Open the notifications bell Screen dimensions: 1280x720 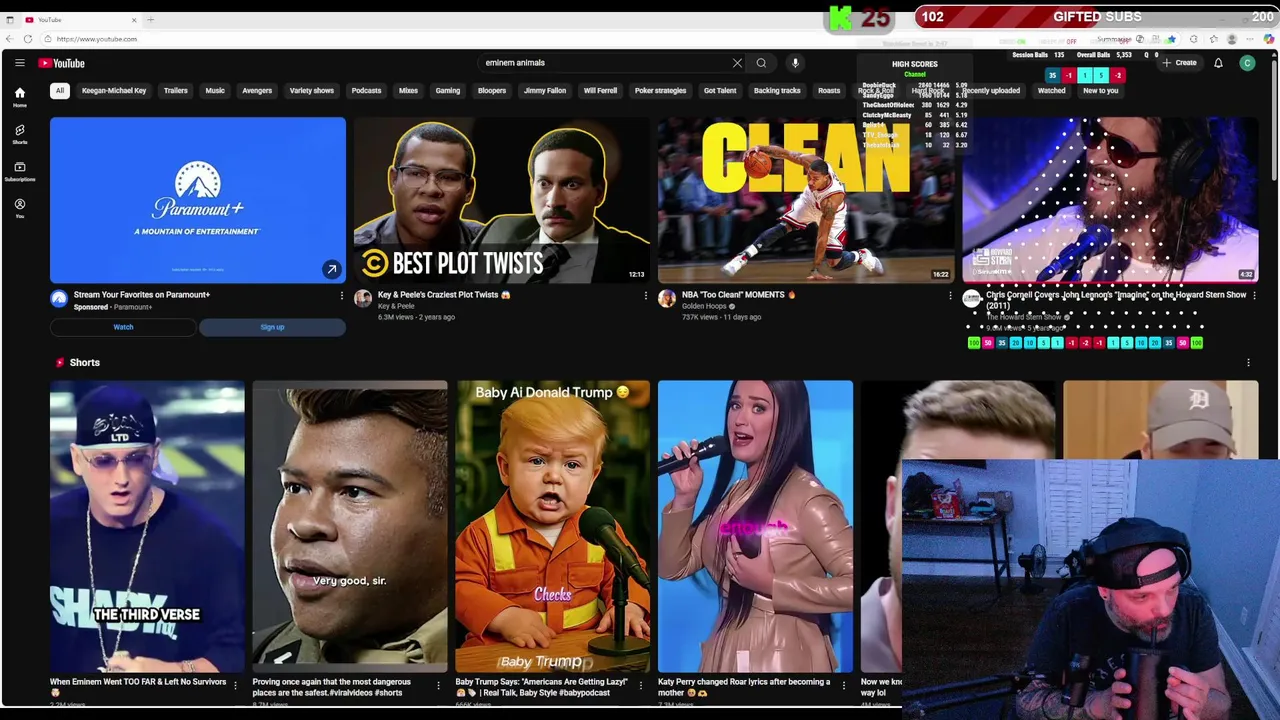pos(1218,63)
